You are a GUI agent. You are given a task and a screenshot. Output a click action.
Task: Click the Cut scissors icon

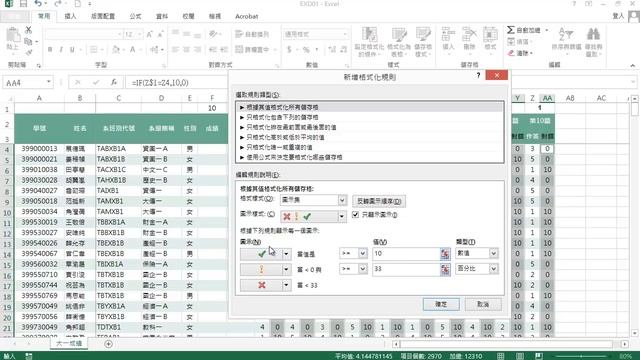tap(28, 30)
